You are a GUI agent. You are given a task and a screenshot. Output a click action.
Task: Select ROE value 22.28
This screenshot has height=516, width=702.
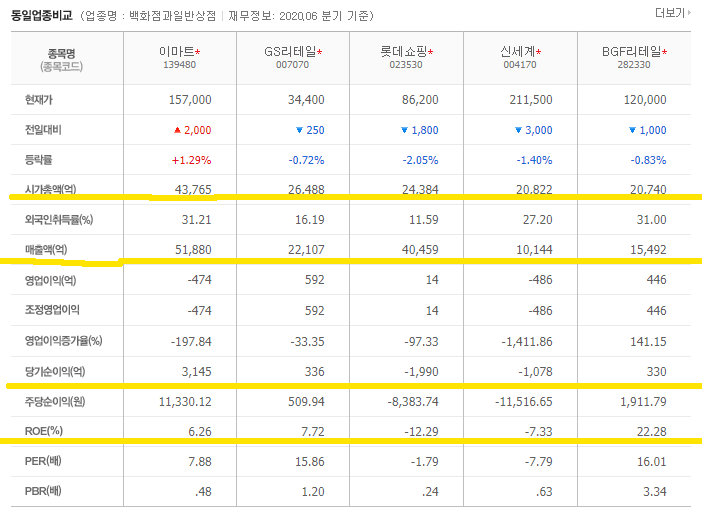point(652,431)
